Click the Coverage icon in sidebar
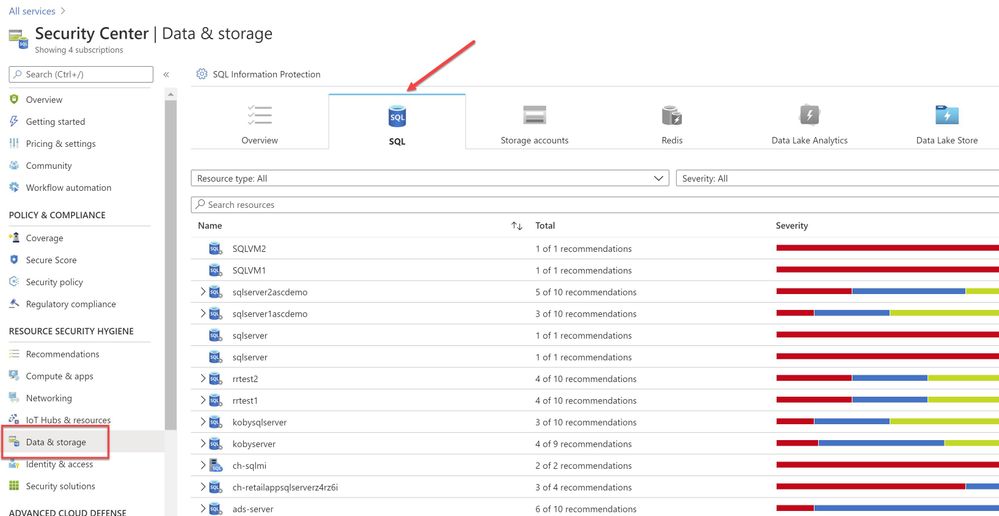 pyautogui.click(x=14, y=238)
